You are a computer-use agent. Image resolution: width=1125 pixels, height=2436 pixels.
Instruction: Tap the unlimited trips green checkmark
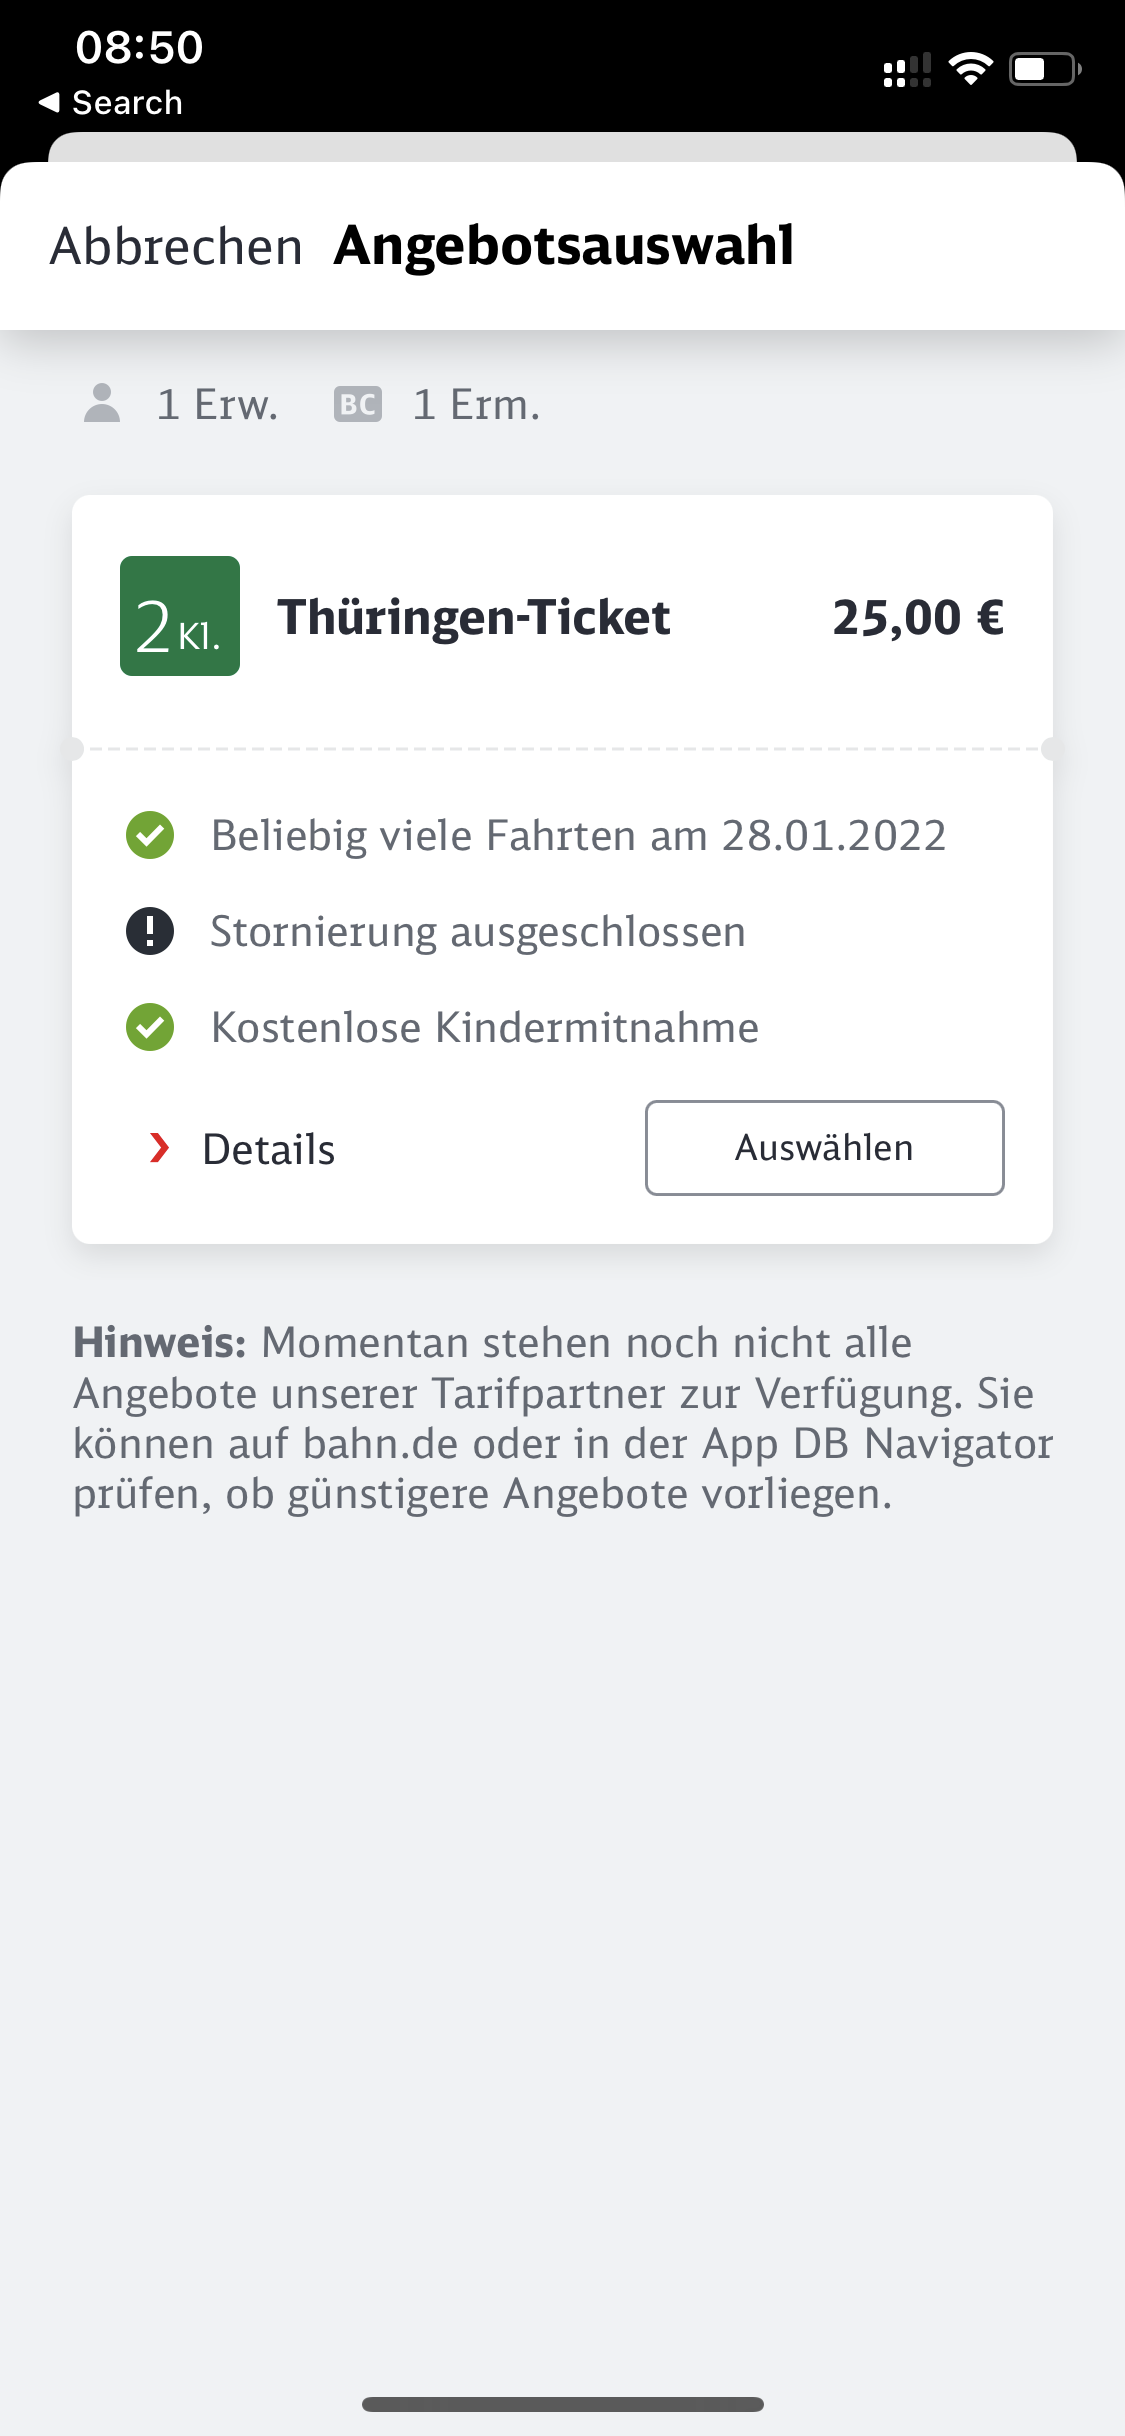[x=150, y=836]
